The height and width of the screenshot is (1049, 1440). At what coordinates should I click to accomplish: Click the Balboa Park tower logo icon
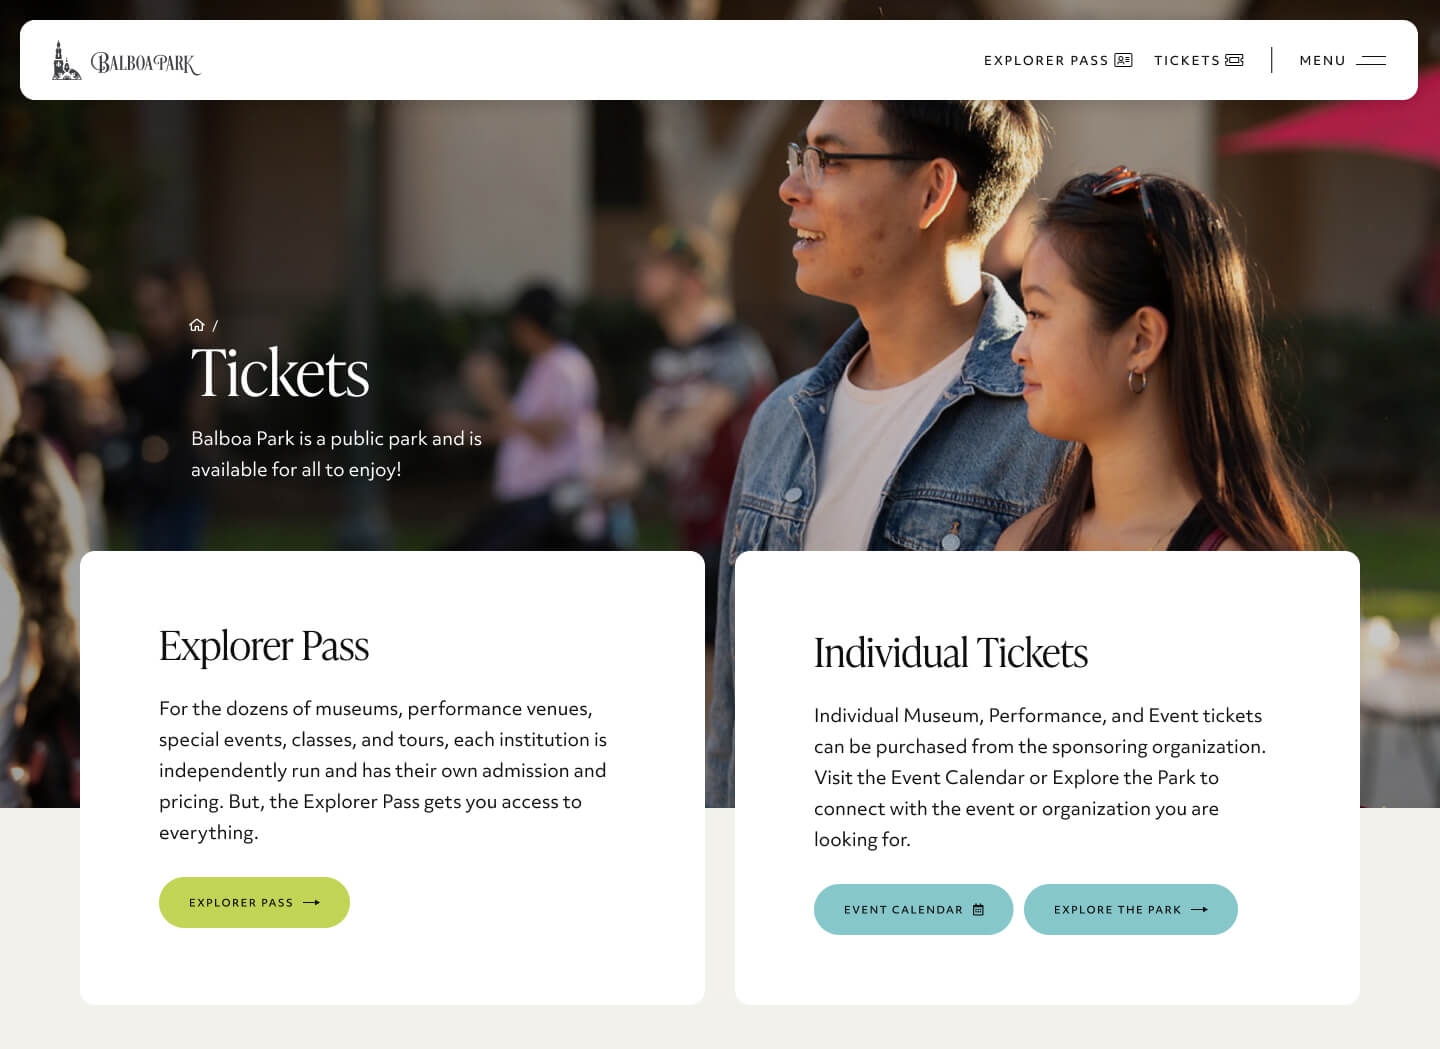point(66,60)
